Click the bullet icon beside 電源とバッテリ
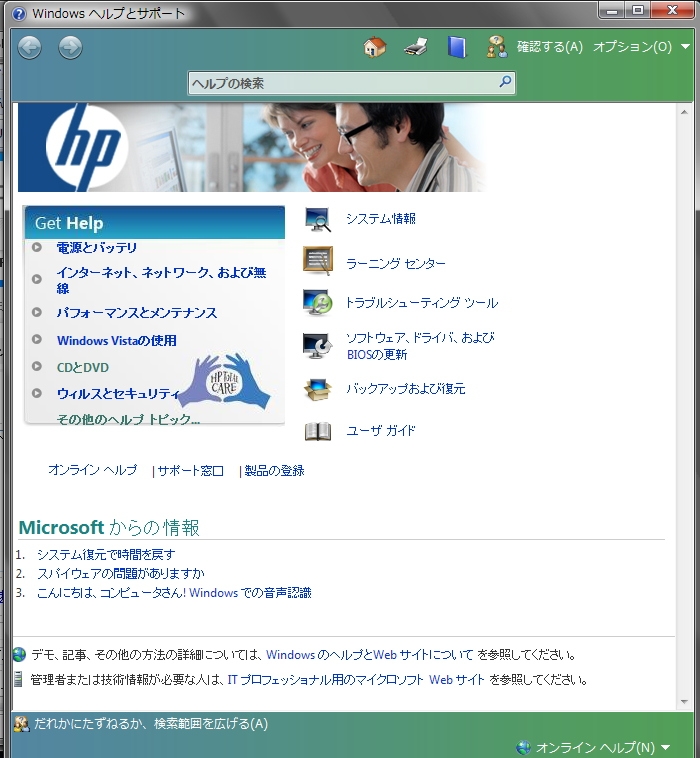Screen dimensions: 700x758 pos(37,248)
